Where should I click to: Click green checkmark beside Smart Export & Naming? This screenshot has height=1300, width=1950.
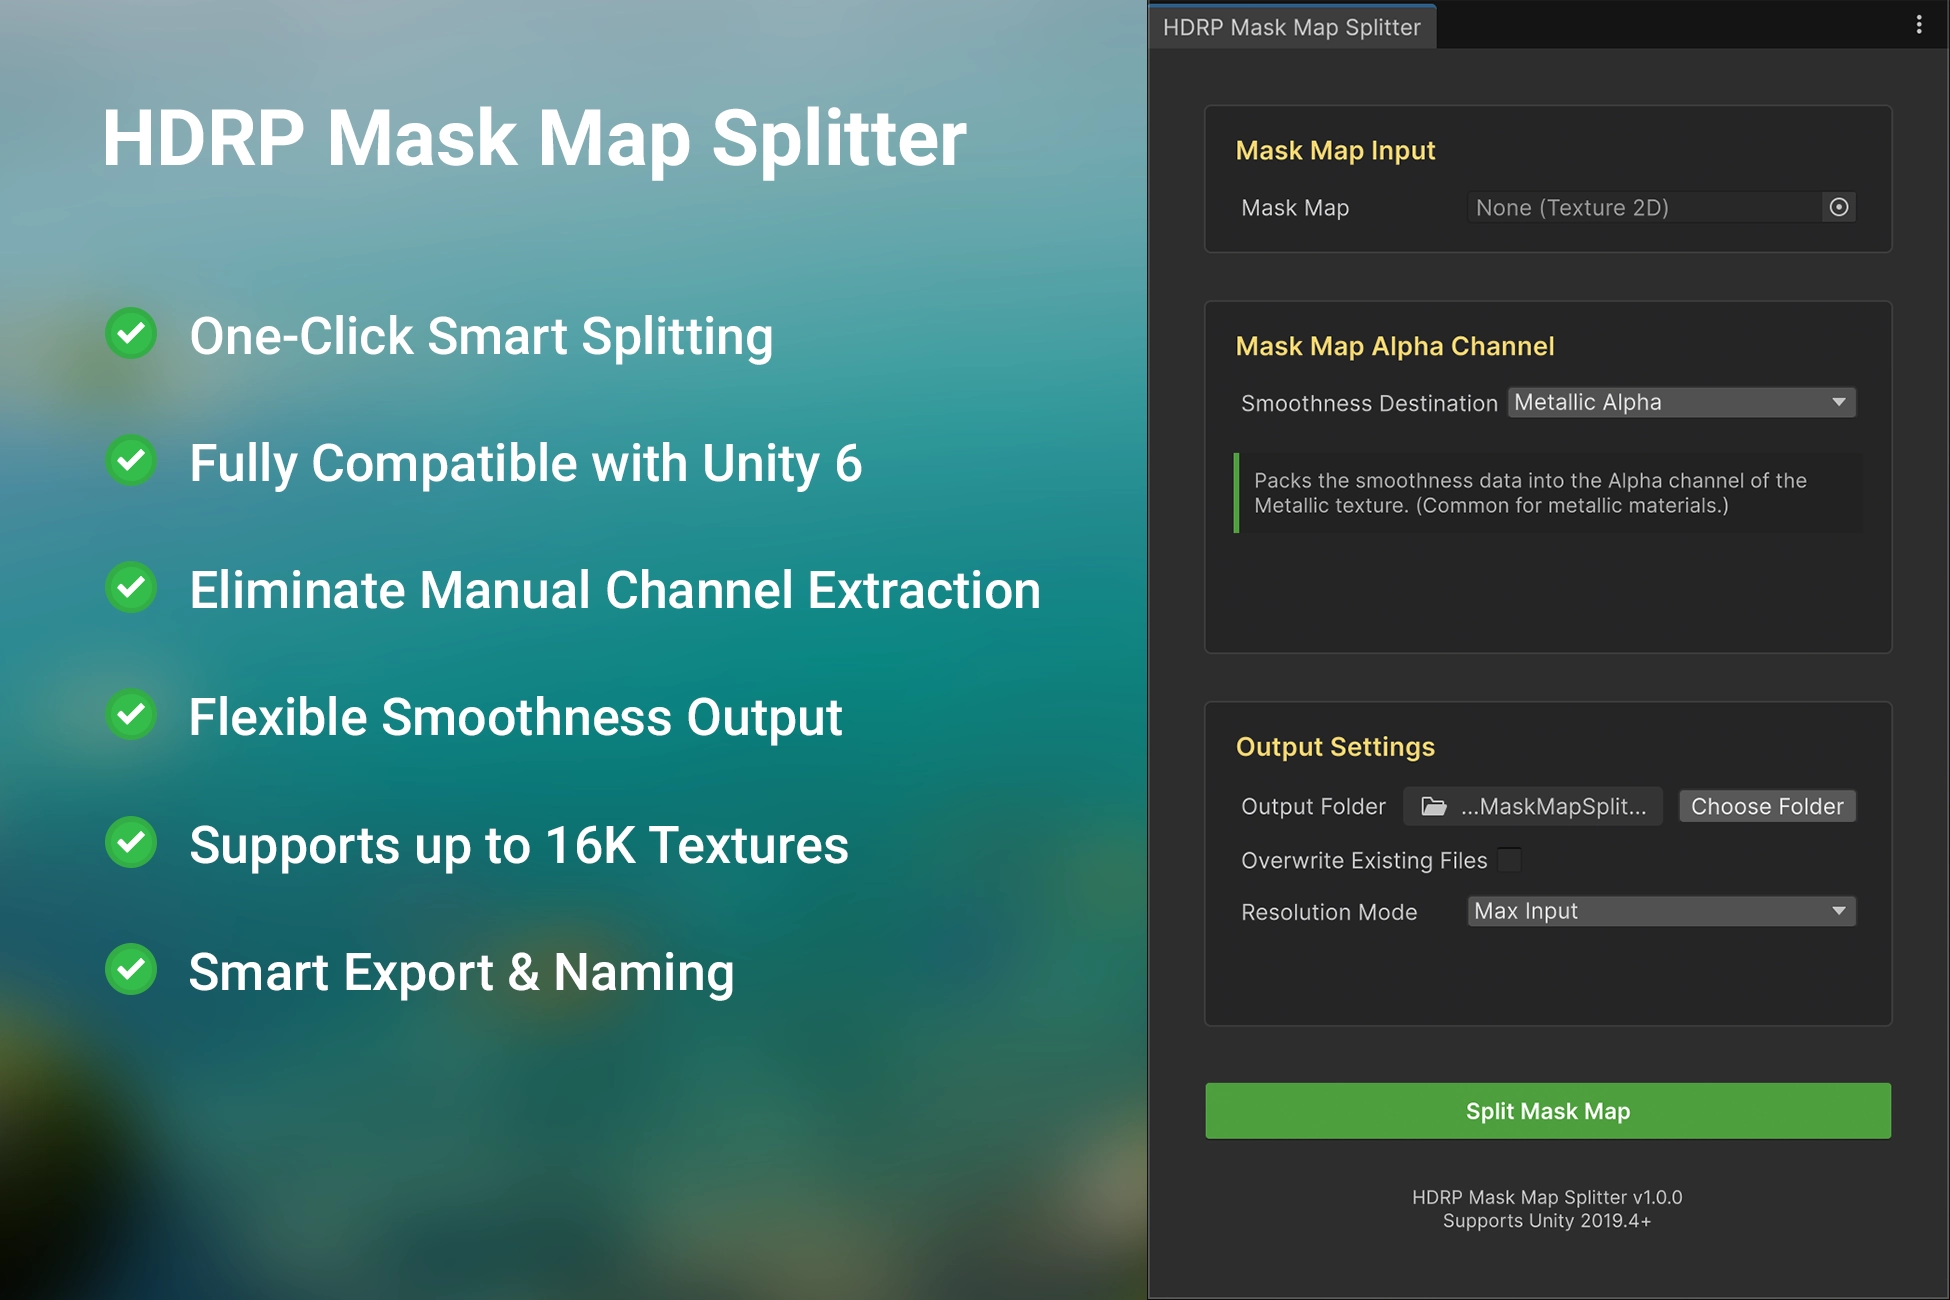[x=131, y=970]
